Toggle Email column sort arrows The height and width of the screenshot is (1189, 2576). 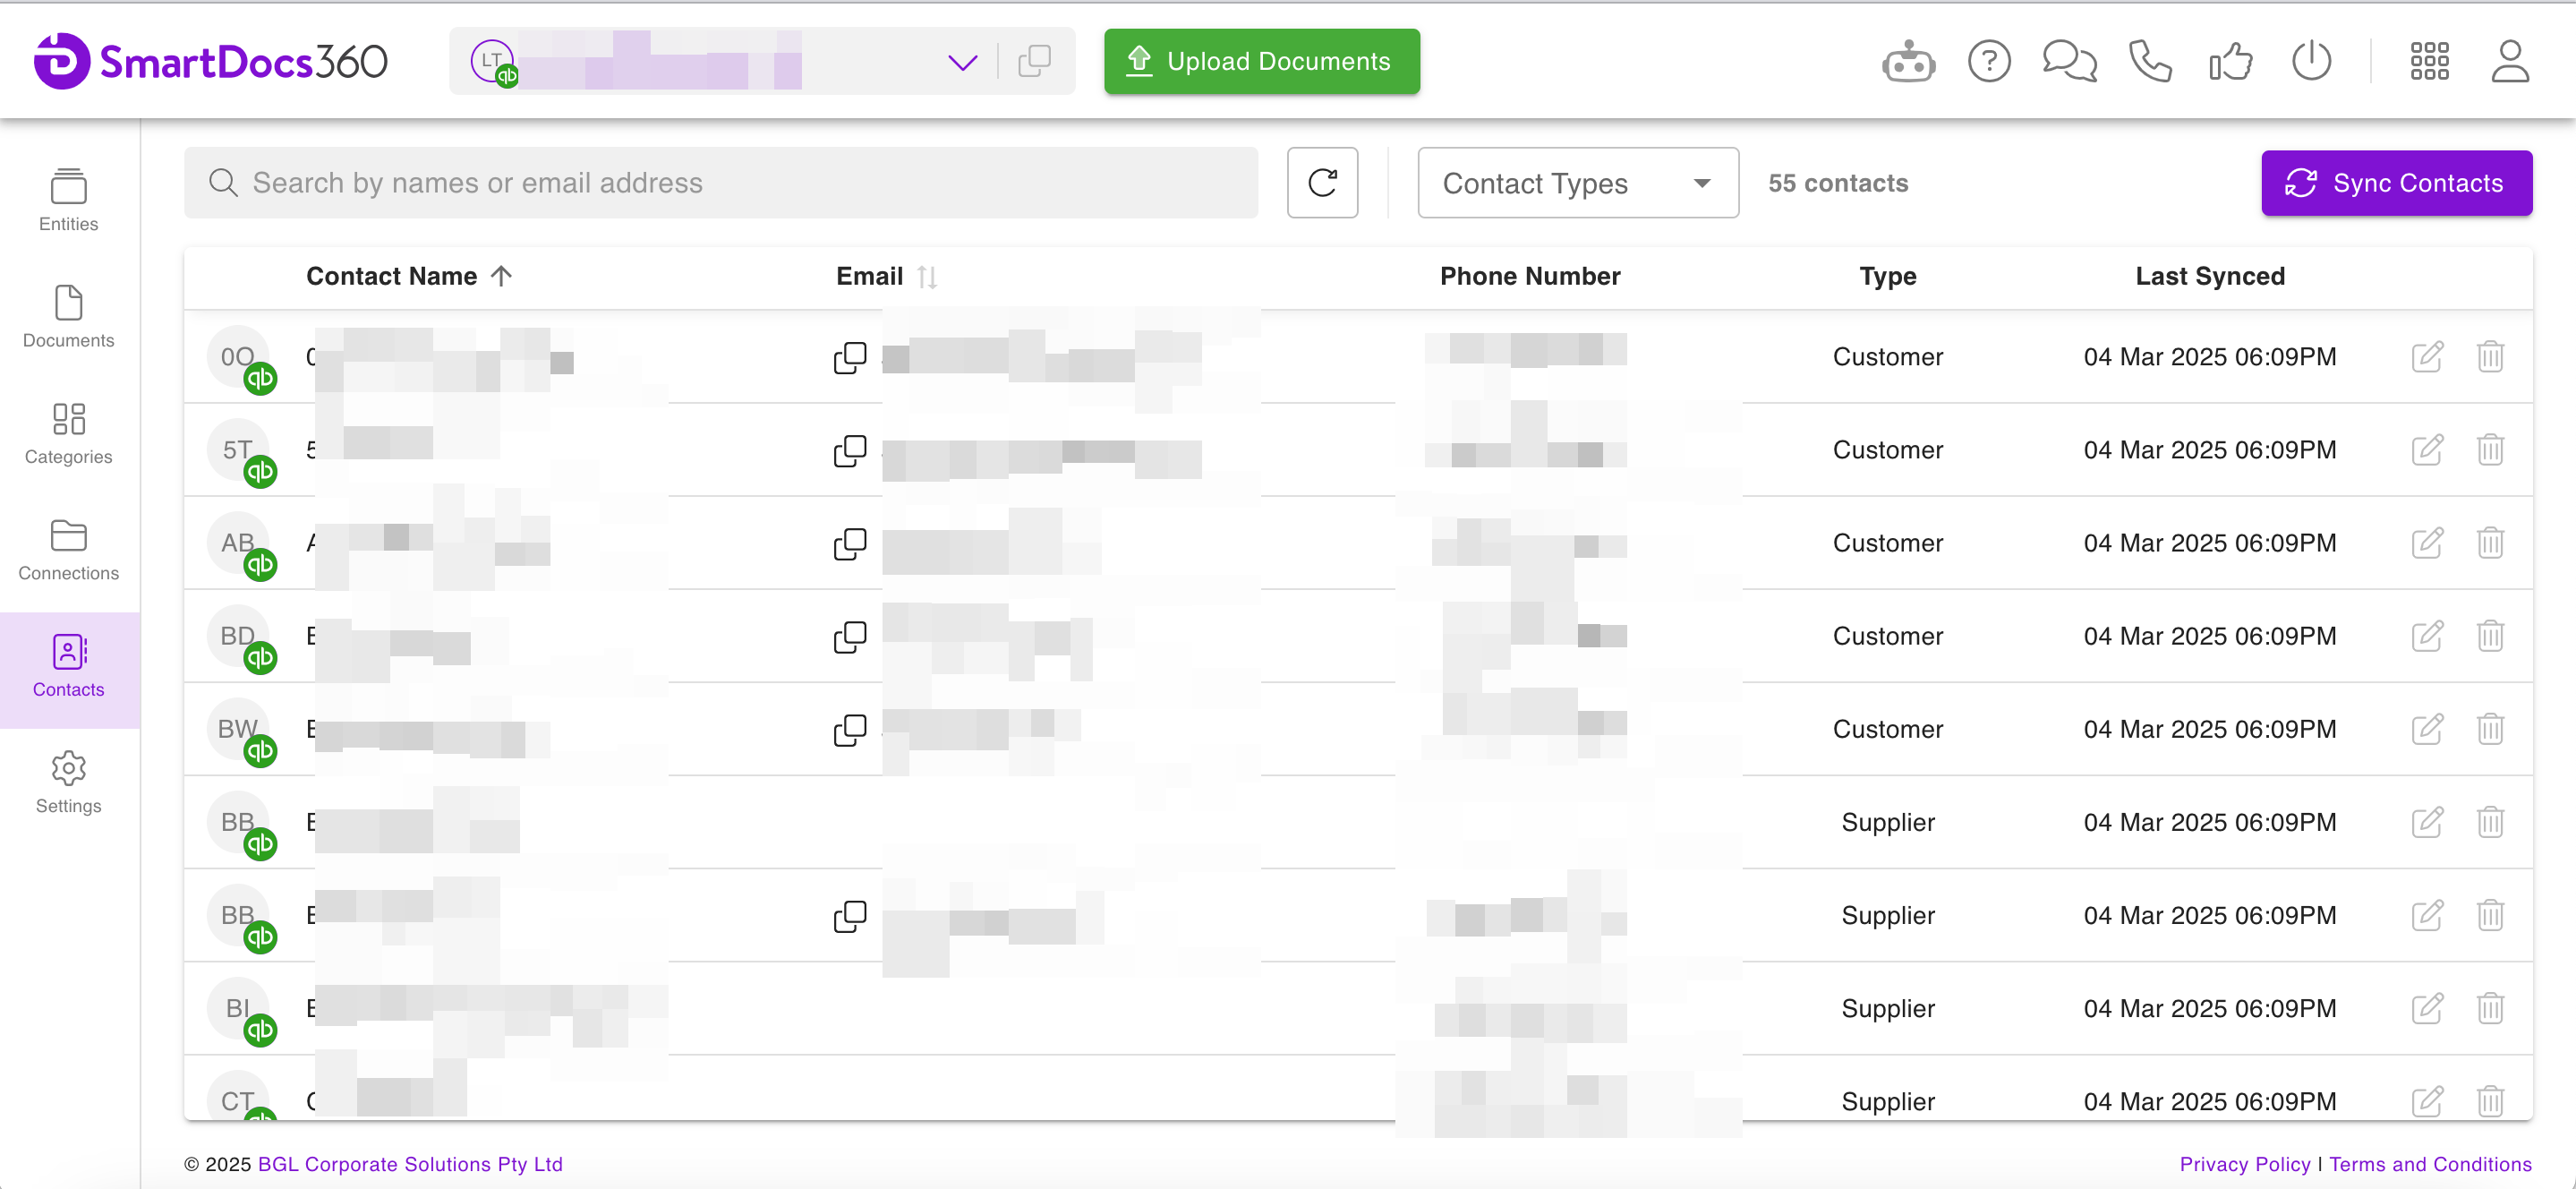click(x=927, y=277)
